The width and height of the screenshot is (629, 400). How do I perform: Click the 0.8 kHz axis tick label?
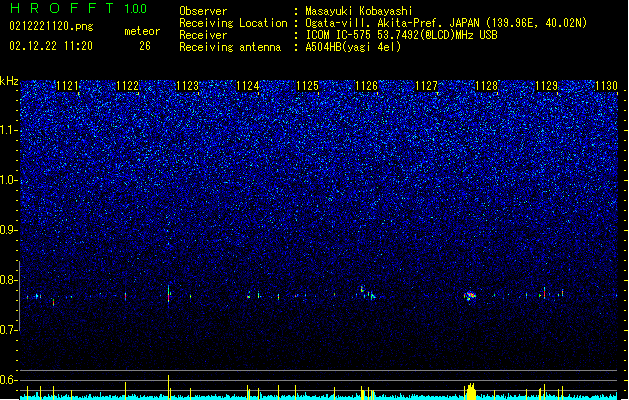click(x=9, y=280)
